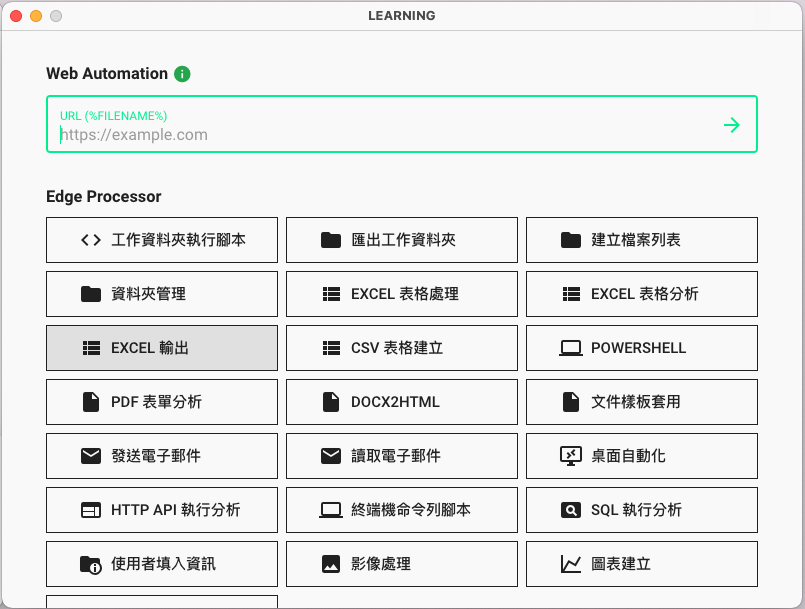Select the 建立檔案列表 button

642,240
